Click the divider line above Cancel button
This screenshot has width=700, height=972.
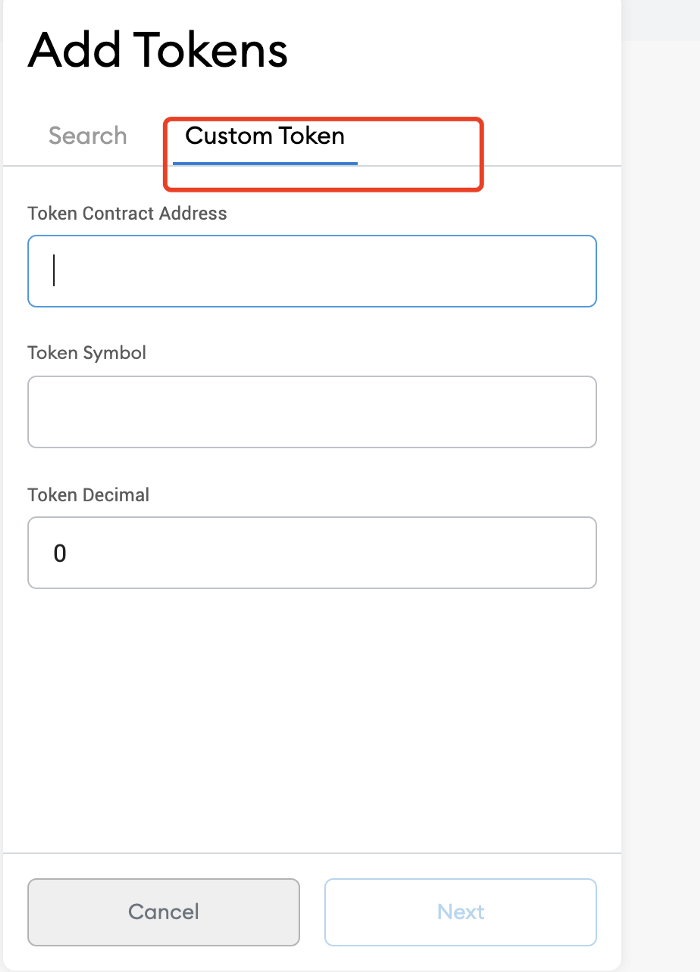pos(312,853)
